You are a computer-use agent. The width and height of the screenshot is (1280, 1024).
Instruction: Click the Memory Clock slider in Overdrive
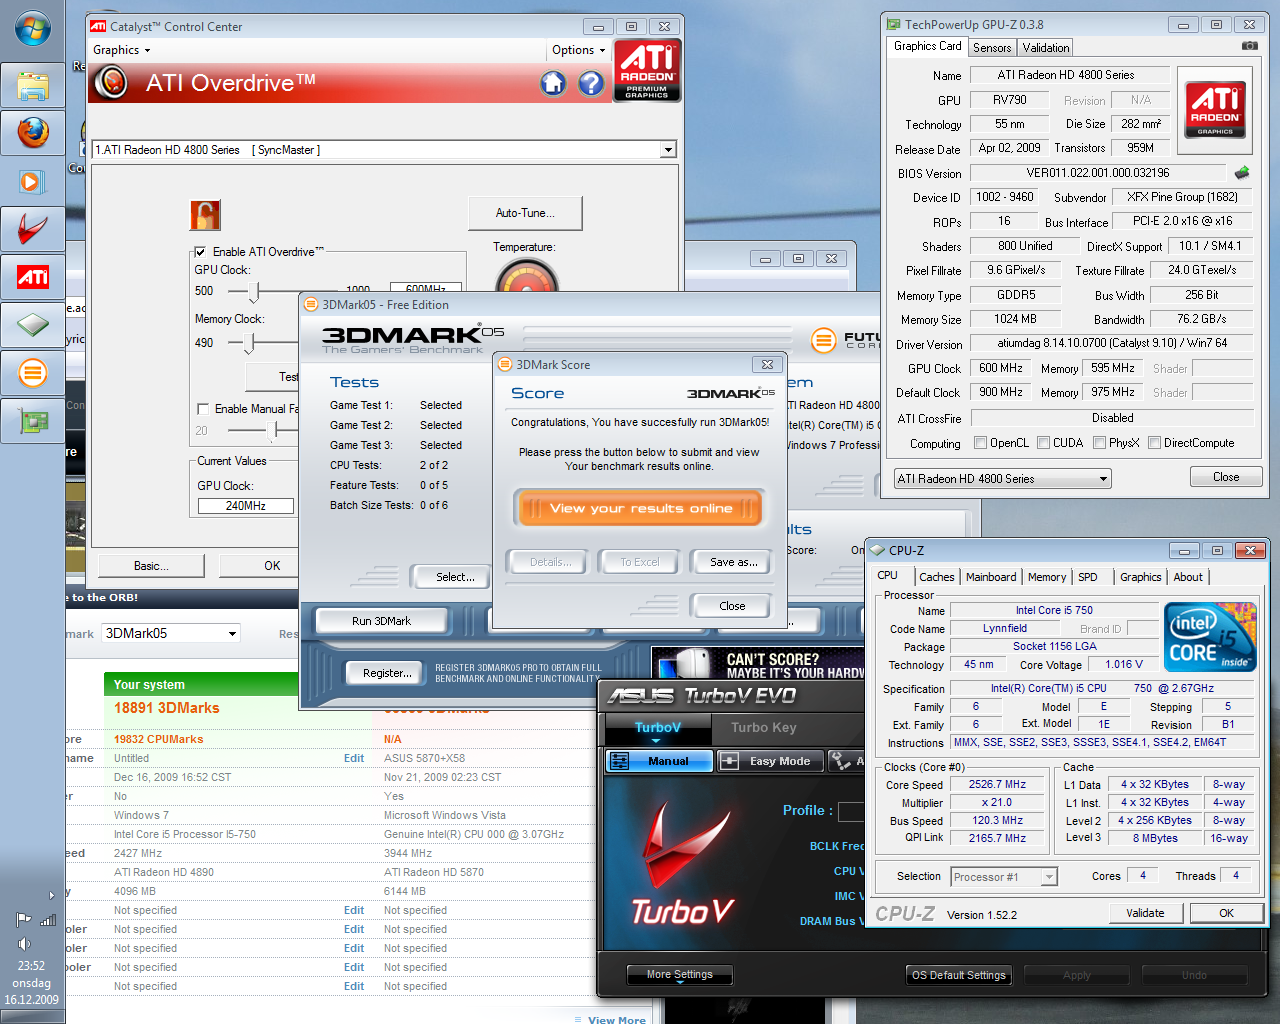pos(250,343)
